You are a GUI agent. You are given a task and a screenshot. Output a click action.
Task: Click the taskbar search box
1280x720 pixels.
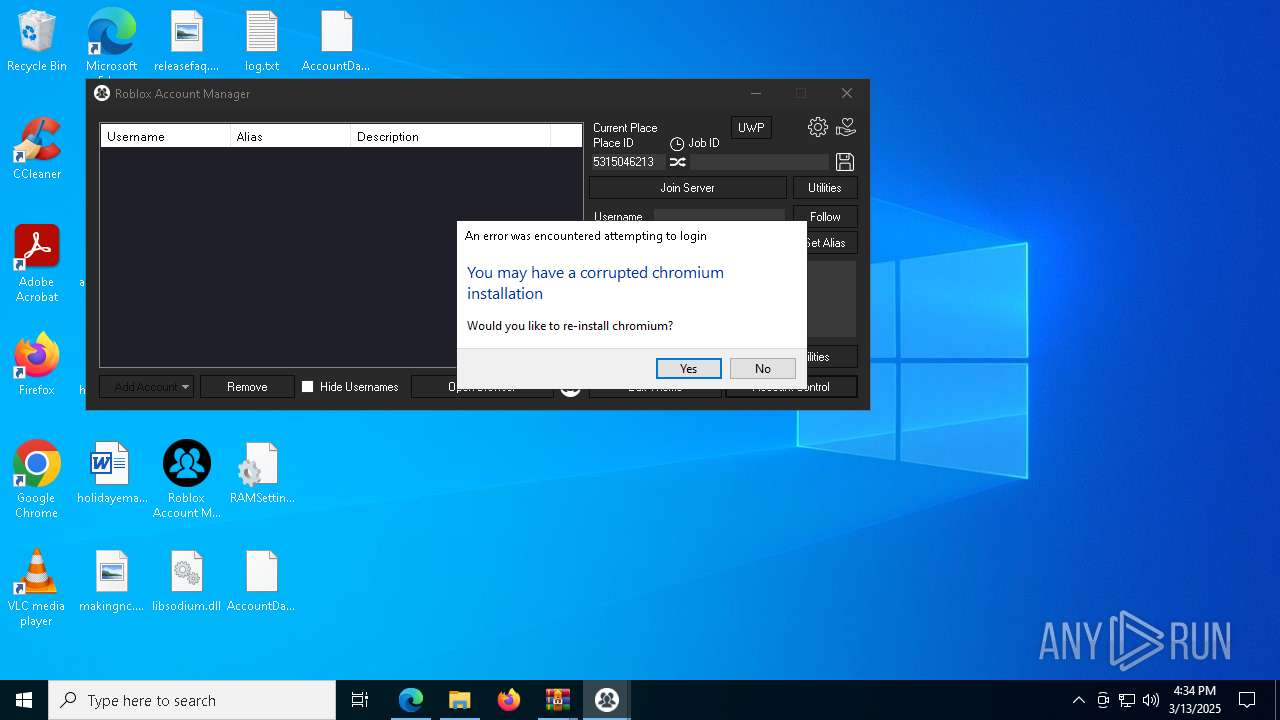tap(192, 700)
